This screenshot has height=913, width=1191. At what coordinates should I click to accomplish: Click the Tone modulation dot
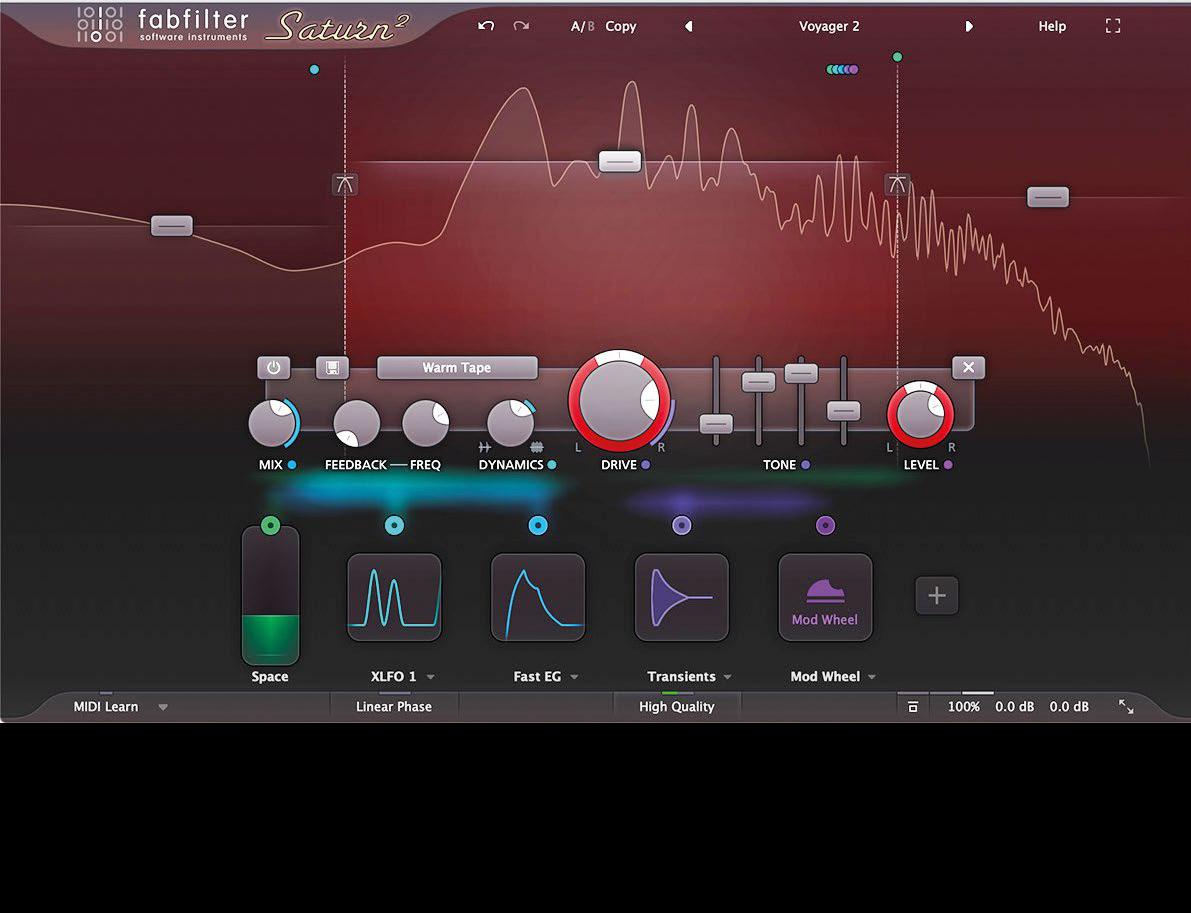click(805, 465)
